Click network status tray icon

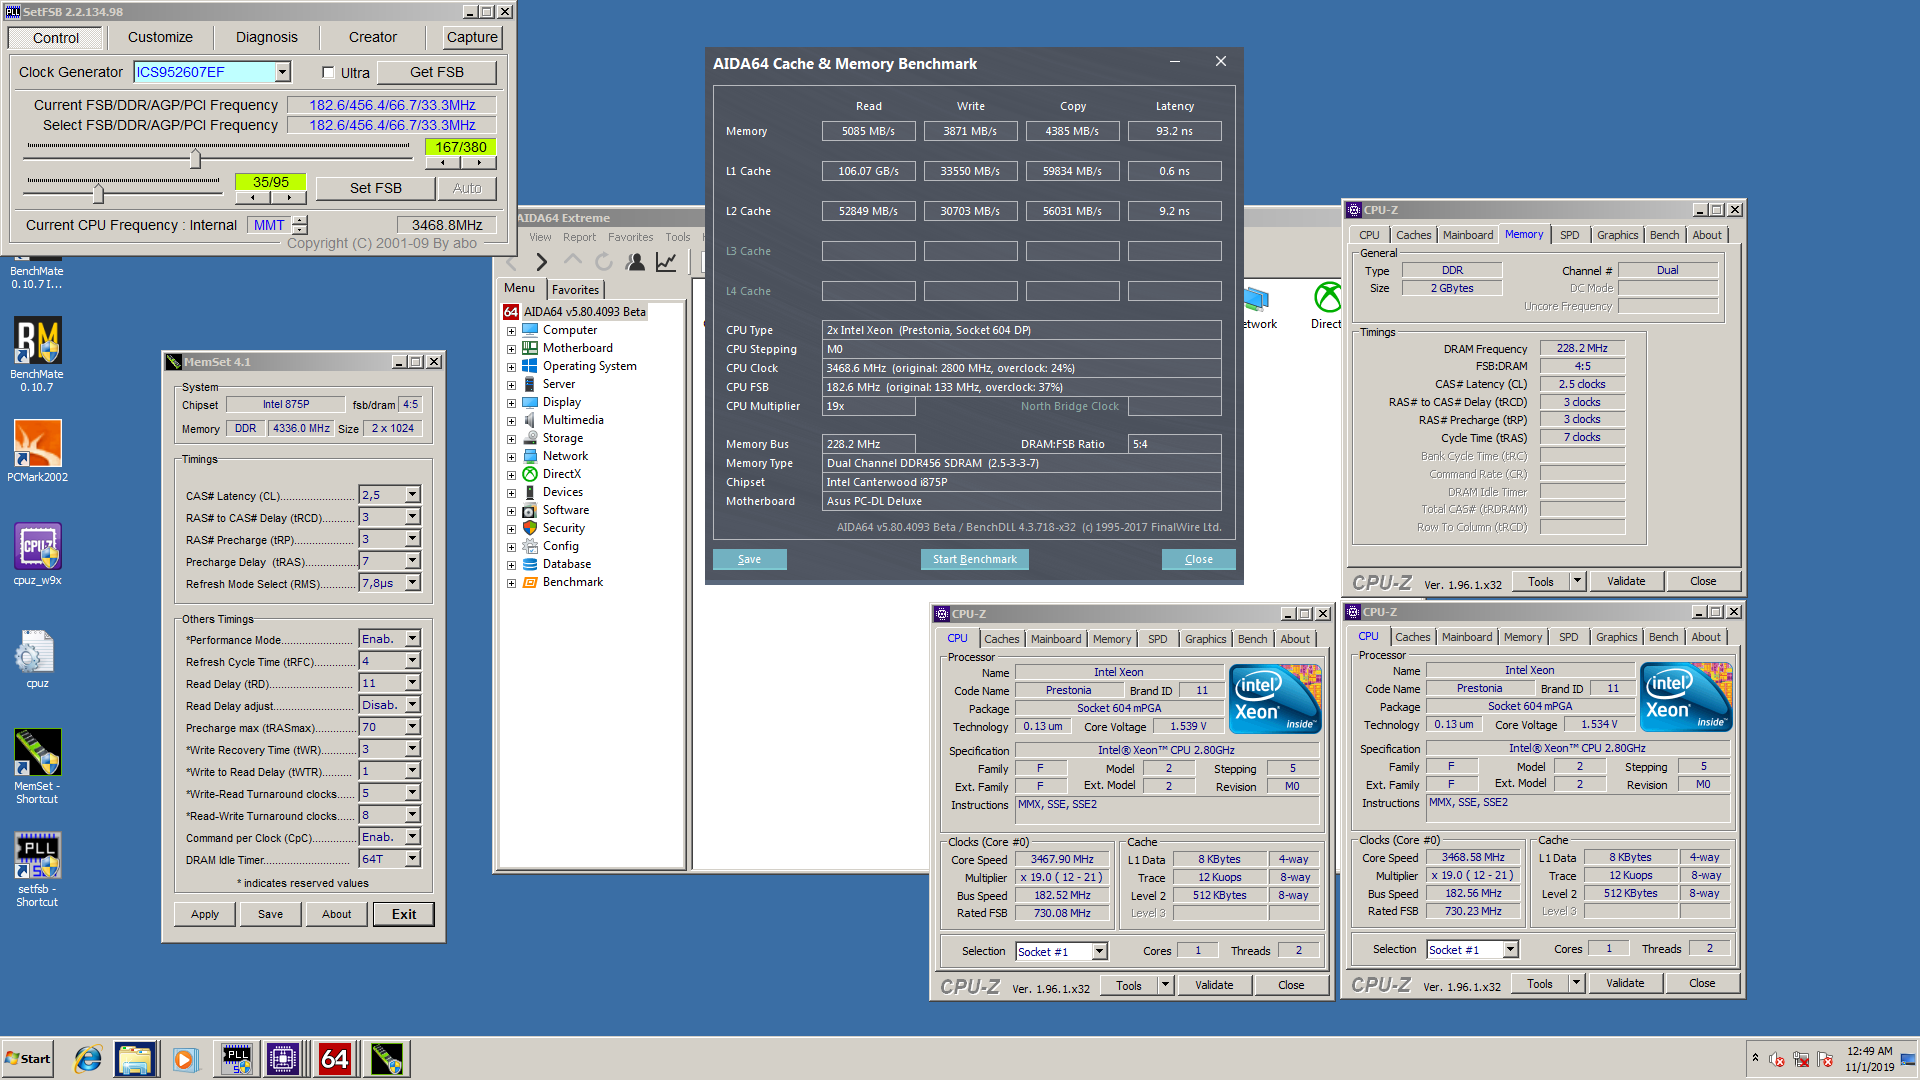point(1801,1059)
